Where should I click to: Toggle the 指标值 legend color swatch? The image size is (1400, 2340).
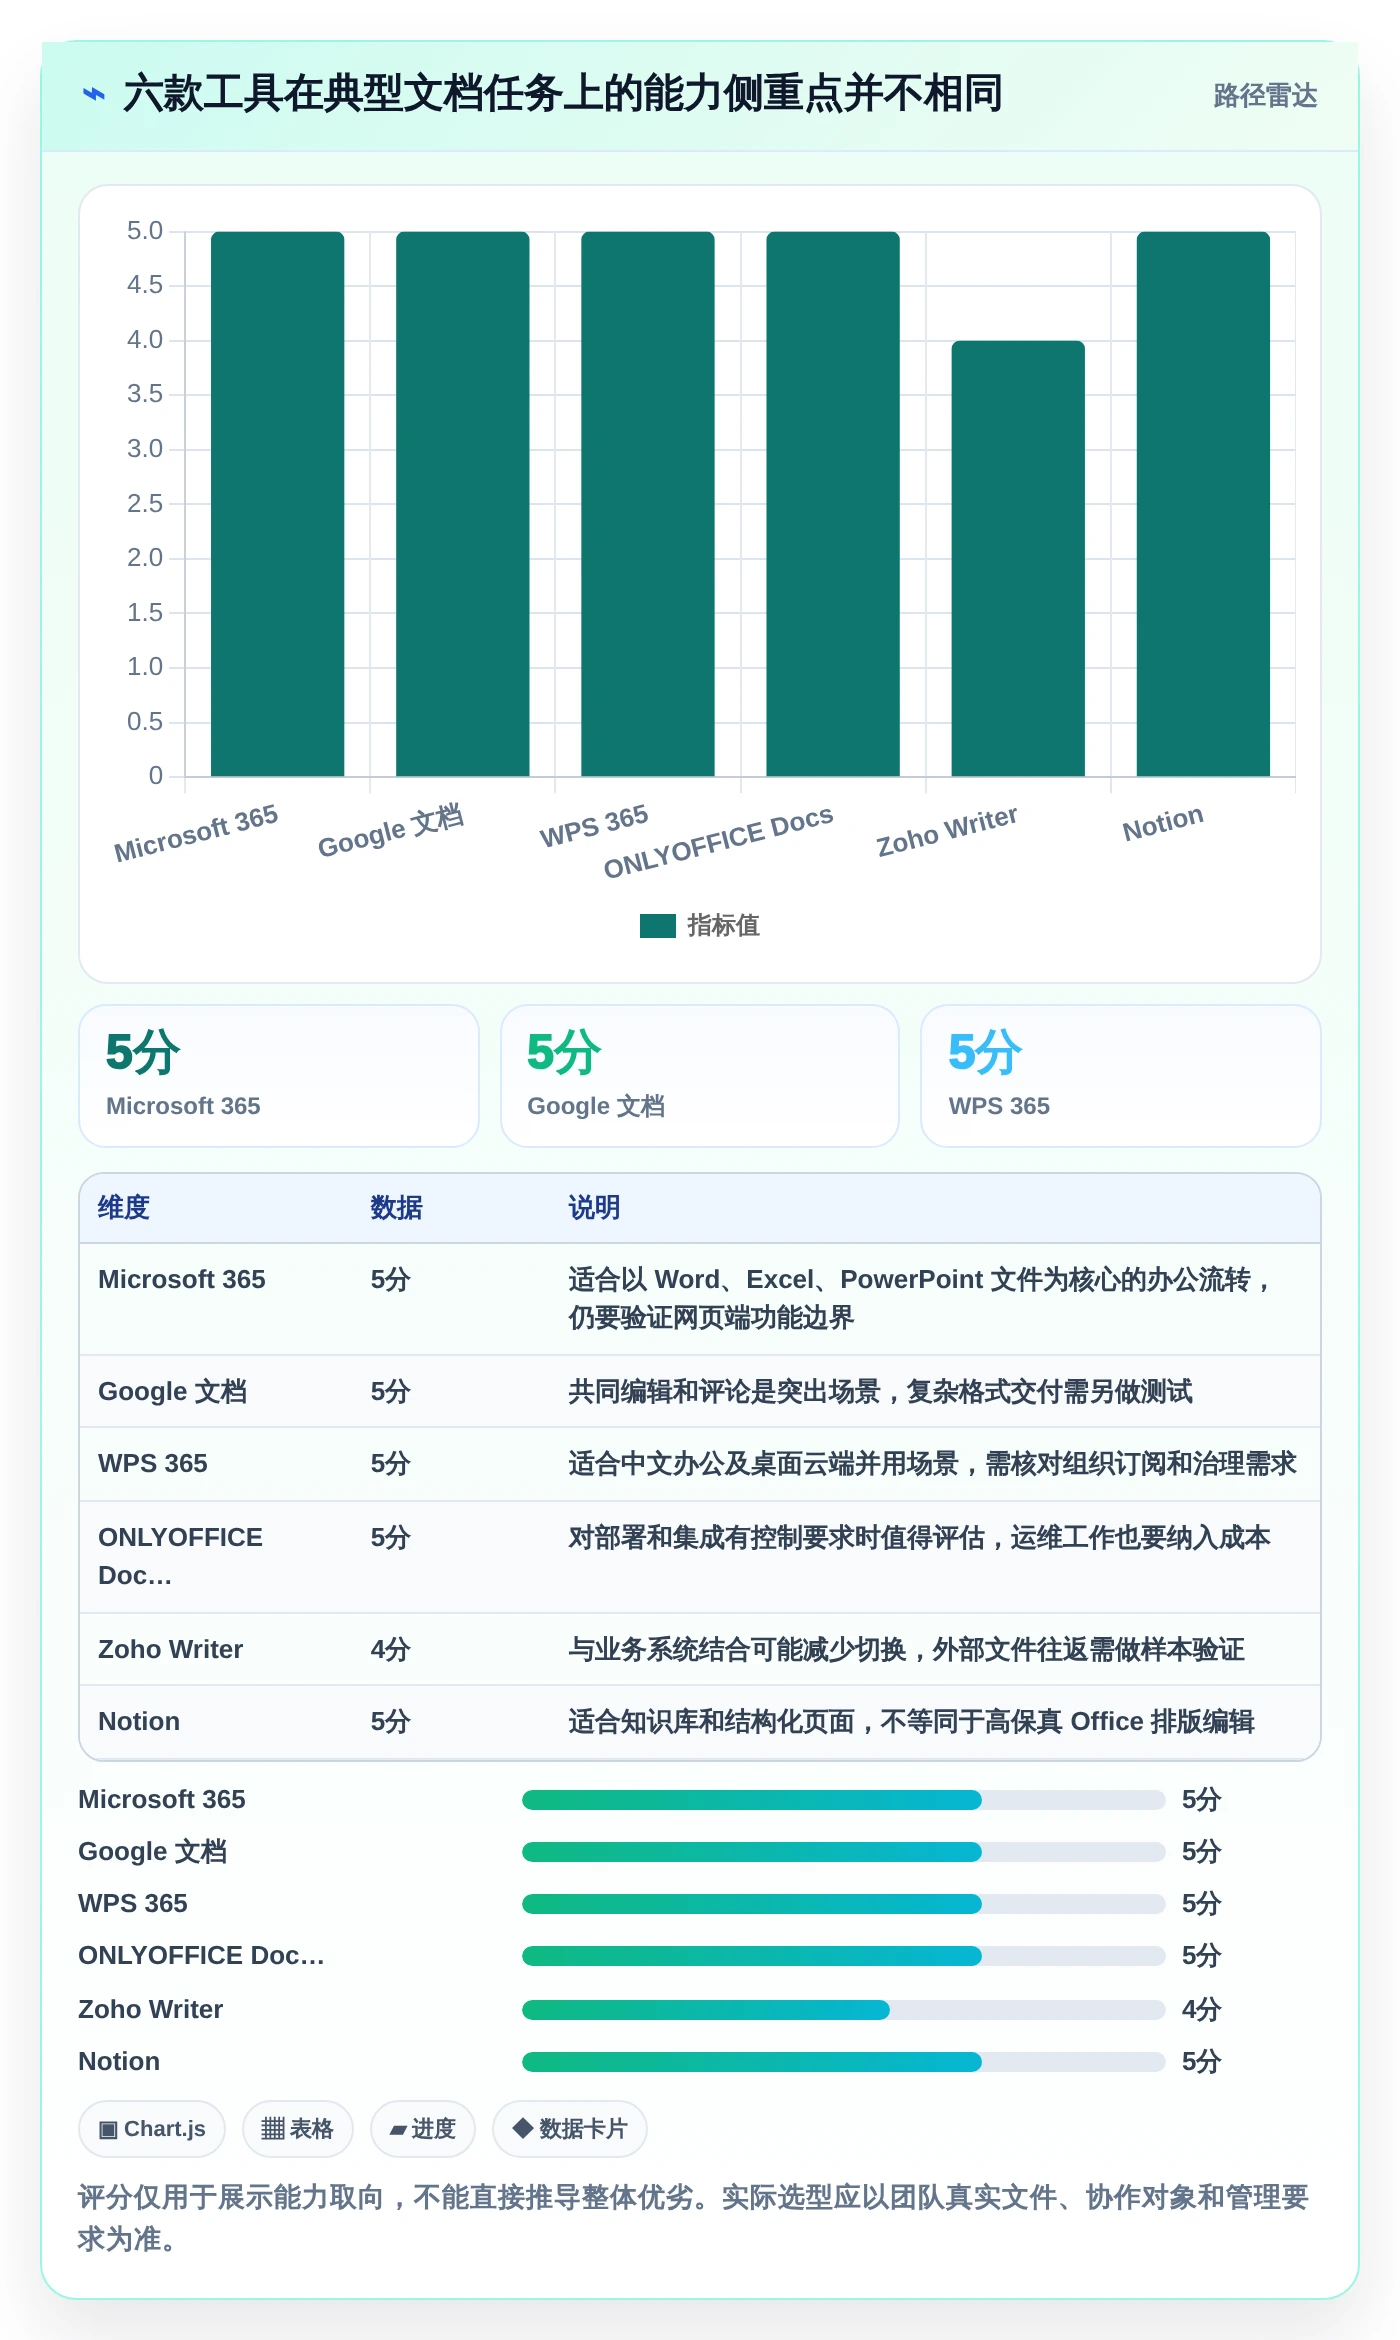click(x=657, y=926)
